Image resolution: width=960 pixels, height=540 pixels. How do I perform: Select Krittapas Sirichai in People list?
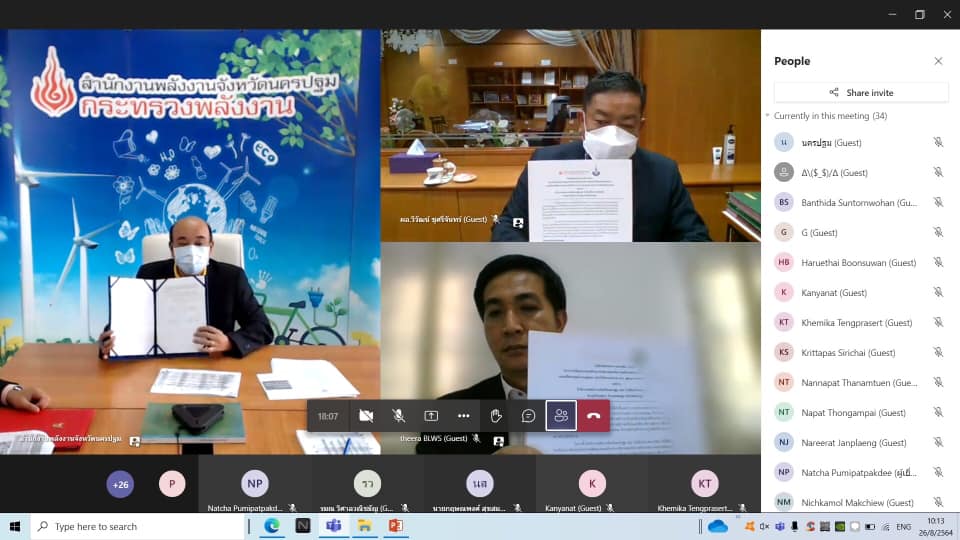pos(861,353)
